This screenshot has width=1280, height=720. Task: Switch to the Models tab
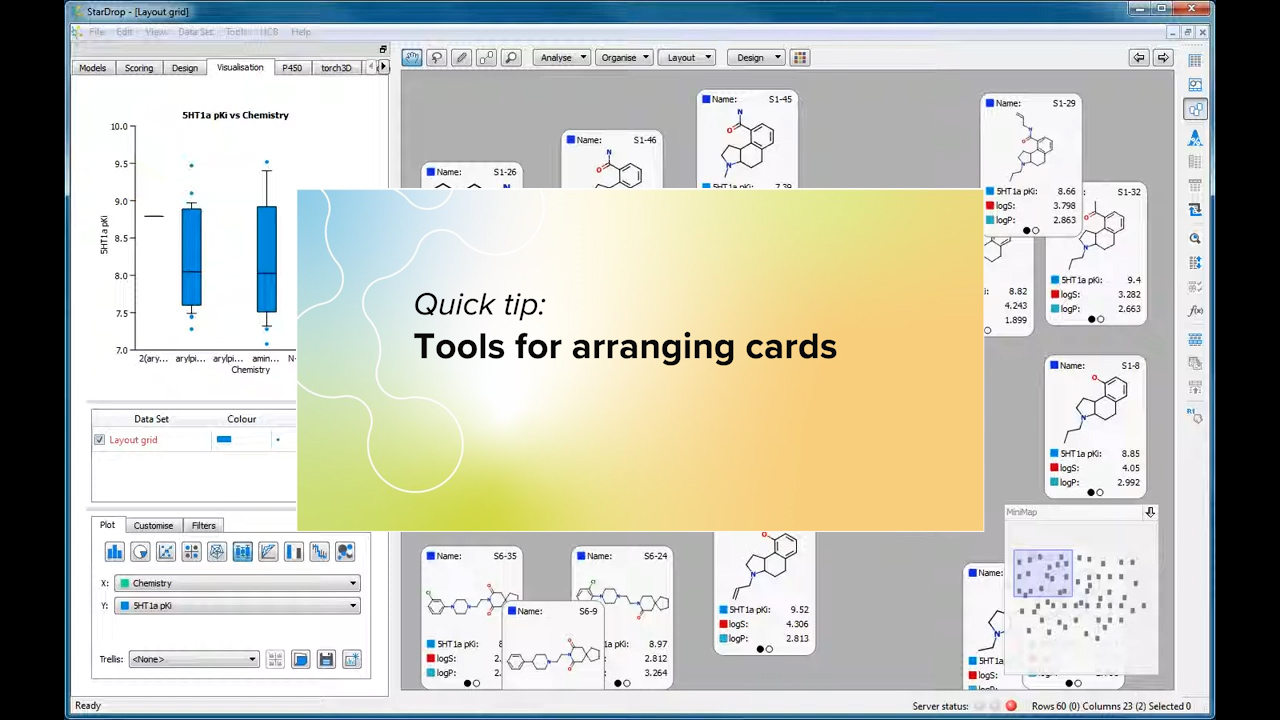[x=93, y=68]
